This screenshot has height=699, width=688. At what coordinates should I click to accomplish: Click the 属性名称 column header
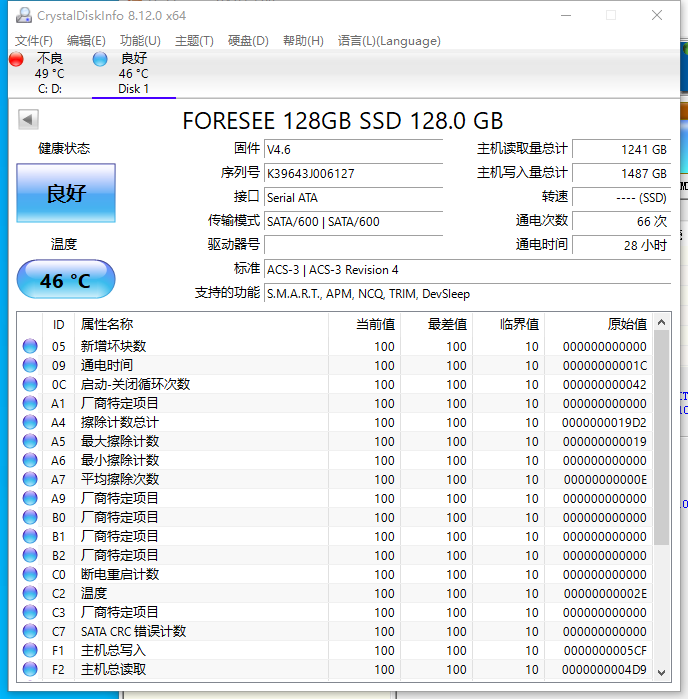[x=202, y=324]
